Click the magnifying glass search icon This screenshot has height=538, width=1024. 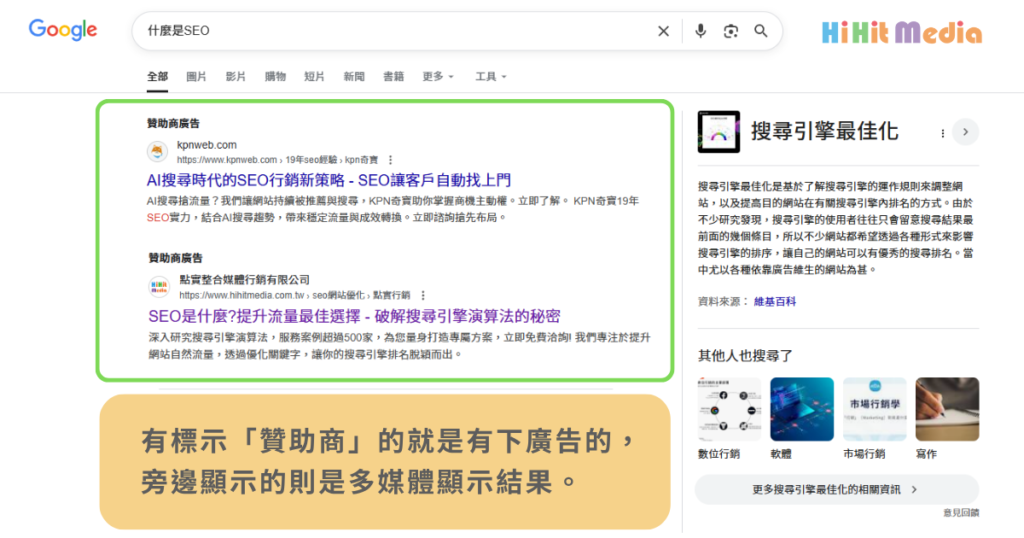click(x=761, y=31)
